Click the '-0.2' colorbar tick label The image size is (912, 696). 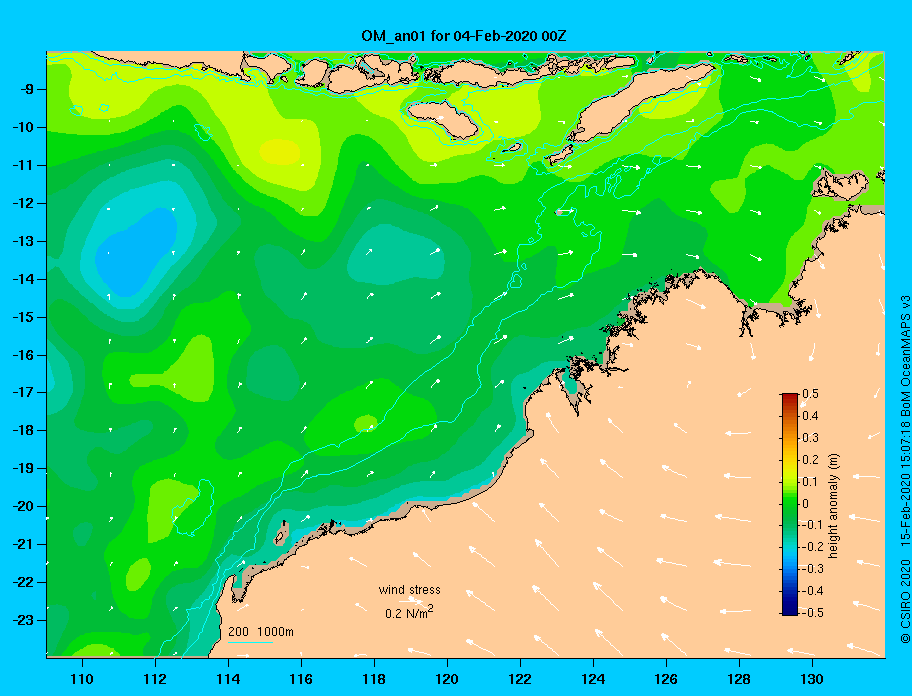tap(812, 547)
